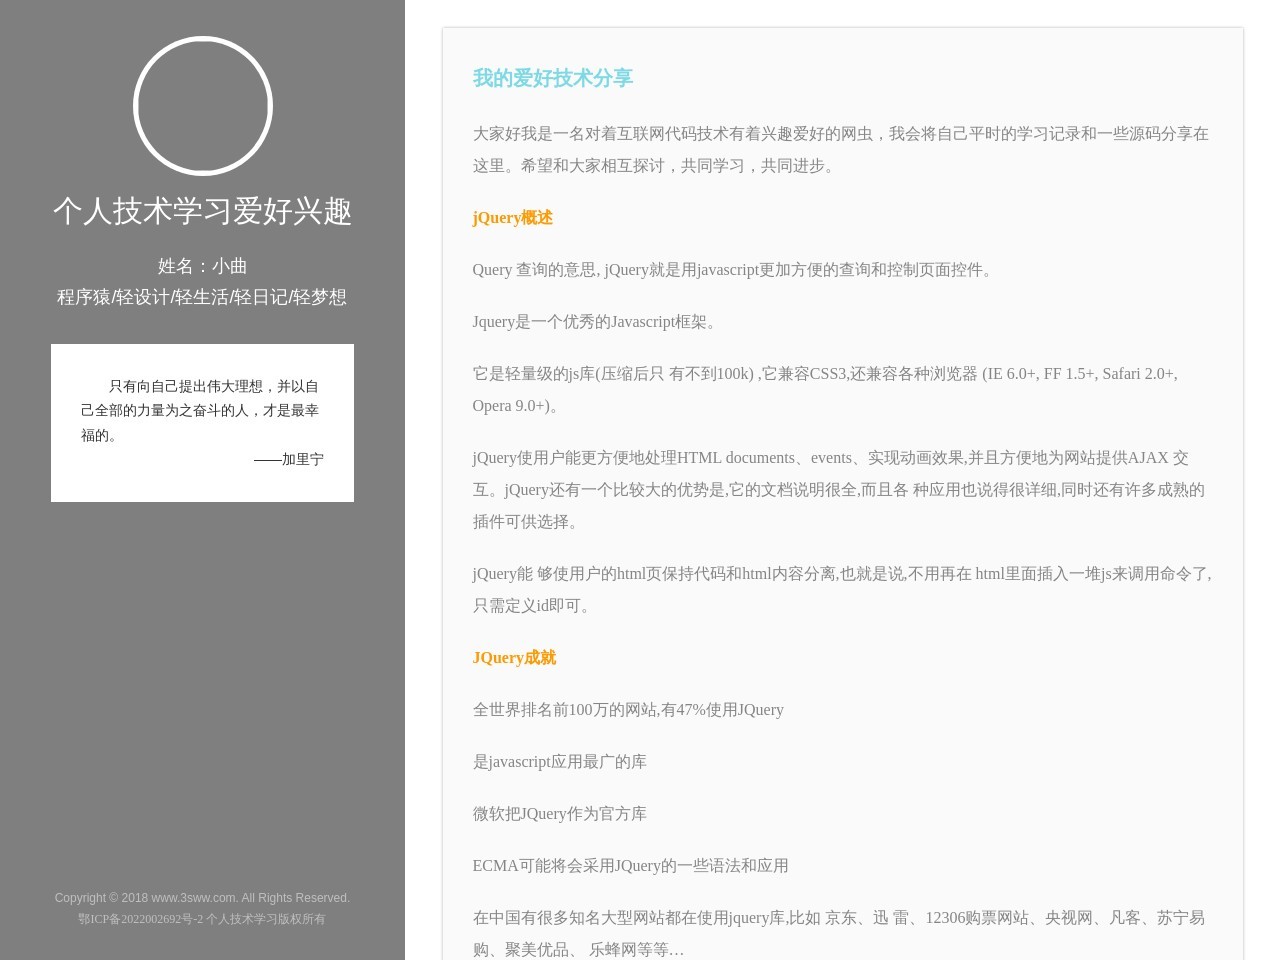Viewport: 1280px width, 960px height.
Task: Click the paragraph about AJAX 交互
Action: 840,490
